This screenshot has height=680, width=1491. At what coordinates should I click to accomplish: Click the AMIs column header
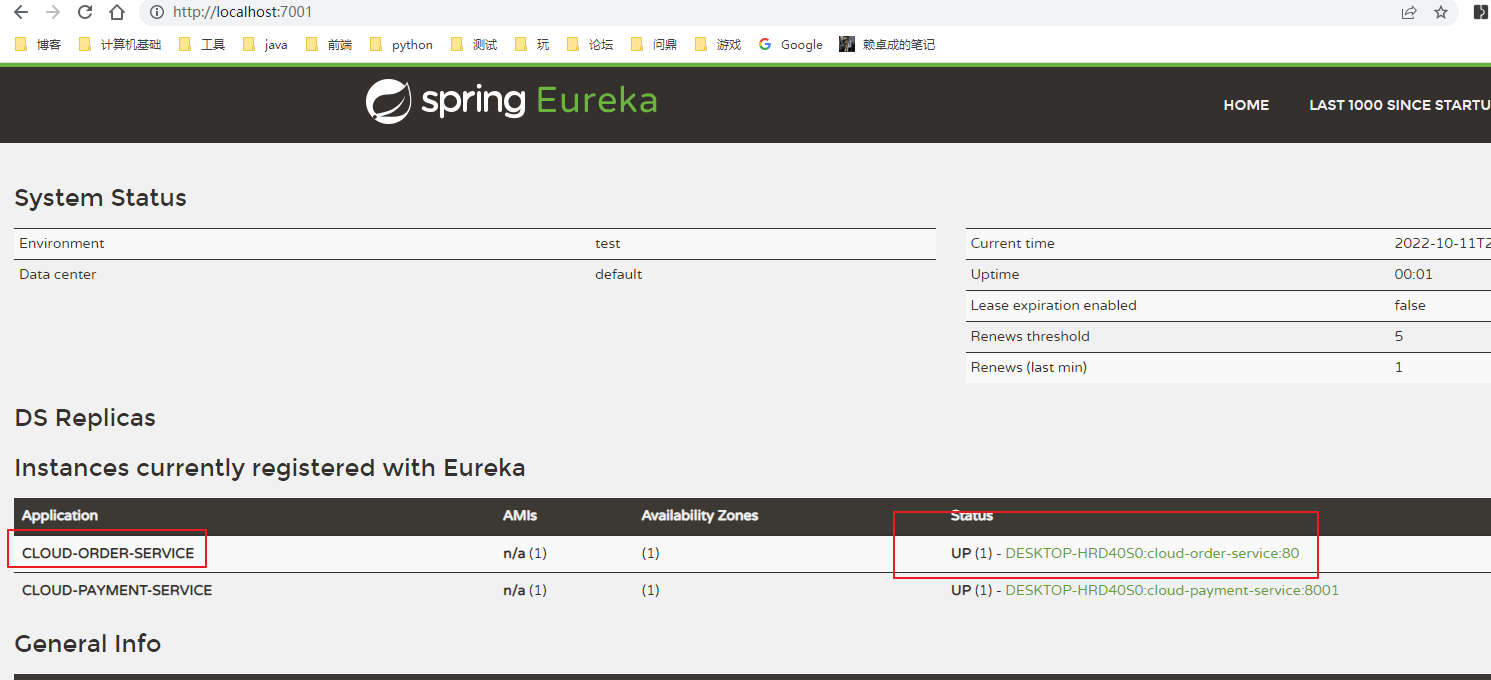[520, 516]
